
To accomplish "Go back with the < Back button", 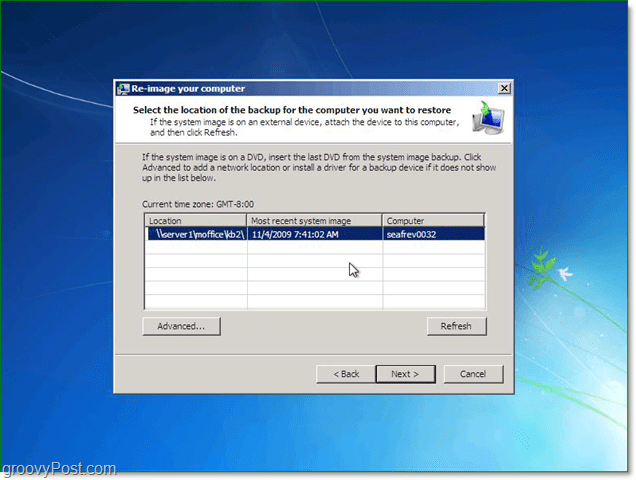I will [346, 374].
